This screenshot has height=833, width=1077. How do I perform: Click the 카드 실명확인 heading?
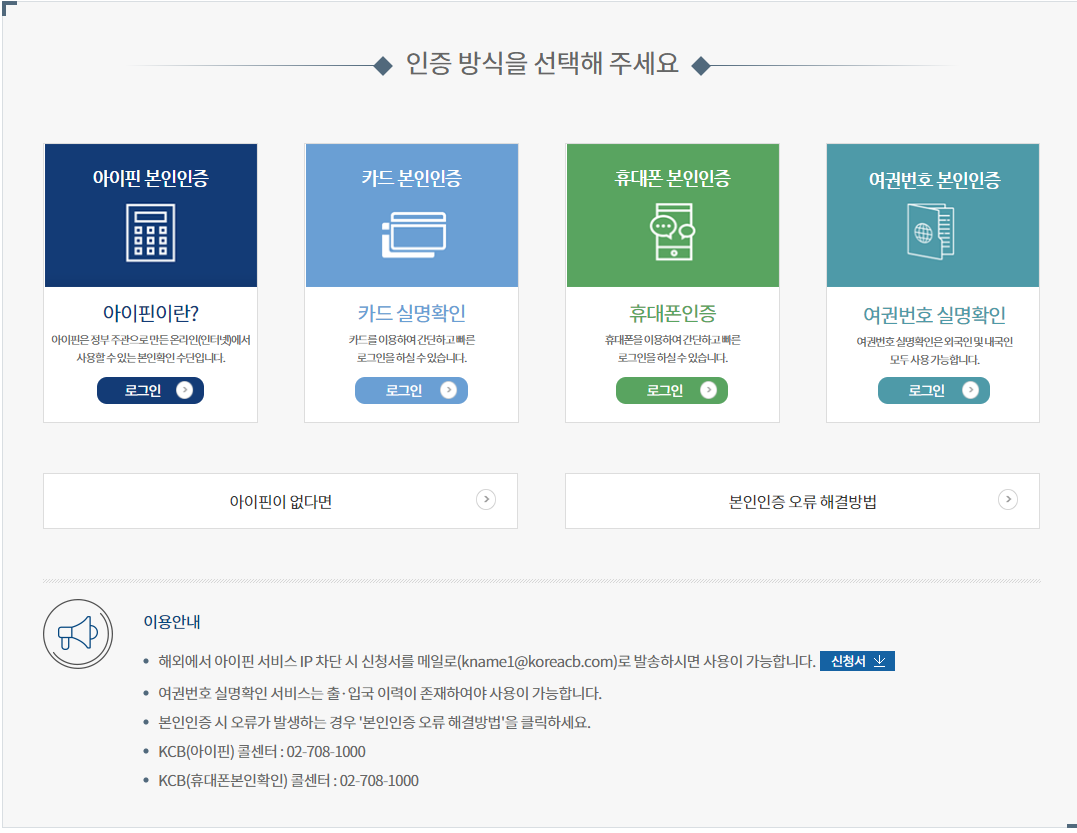tap(411, 313)
